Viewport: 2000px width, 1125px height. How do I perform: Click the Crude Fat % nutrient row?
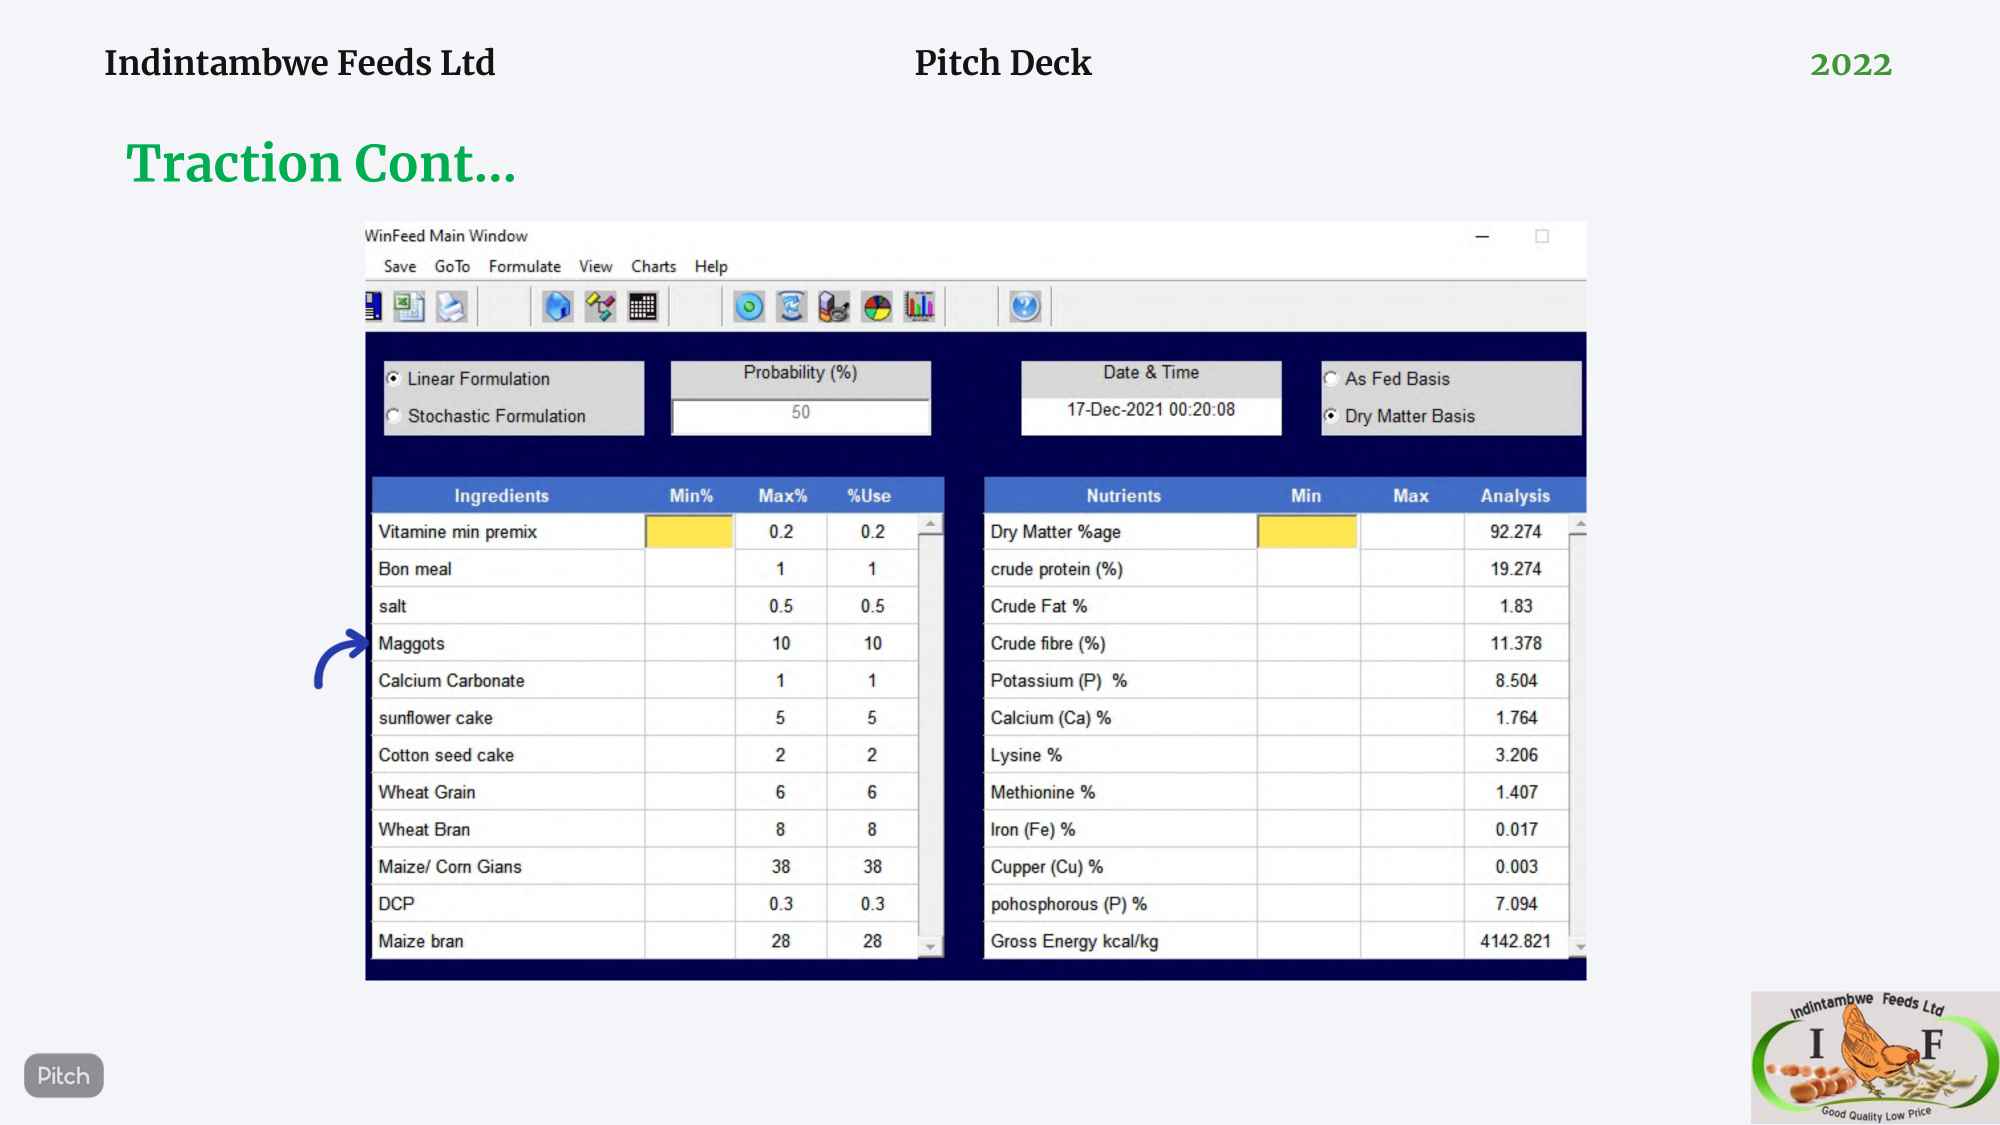click(1276, 606)
